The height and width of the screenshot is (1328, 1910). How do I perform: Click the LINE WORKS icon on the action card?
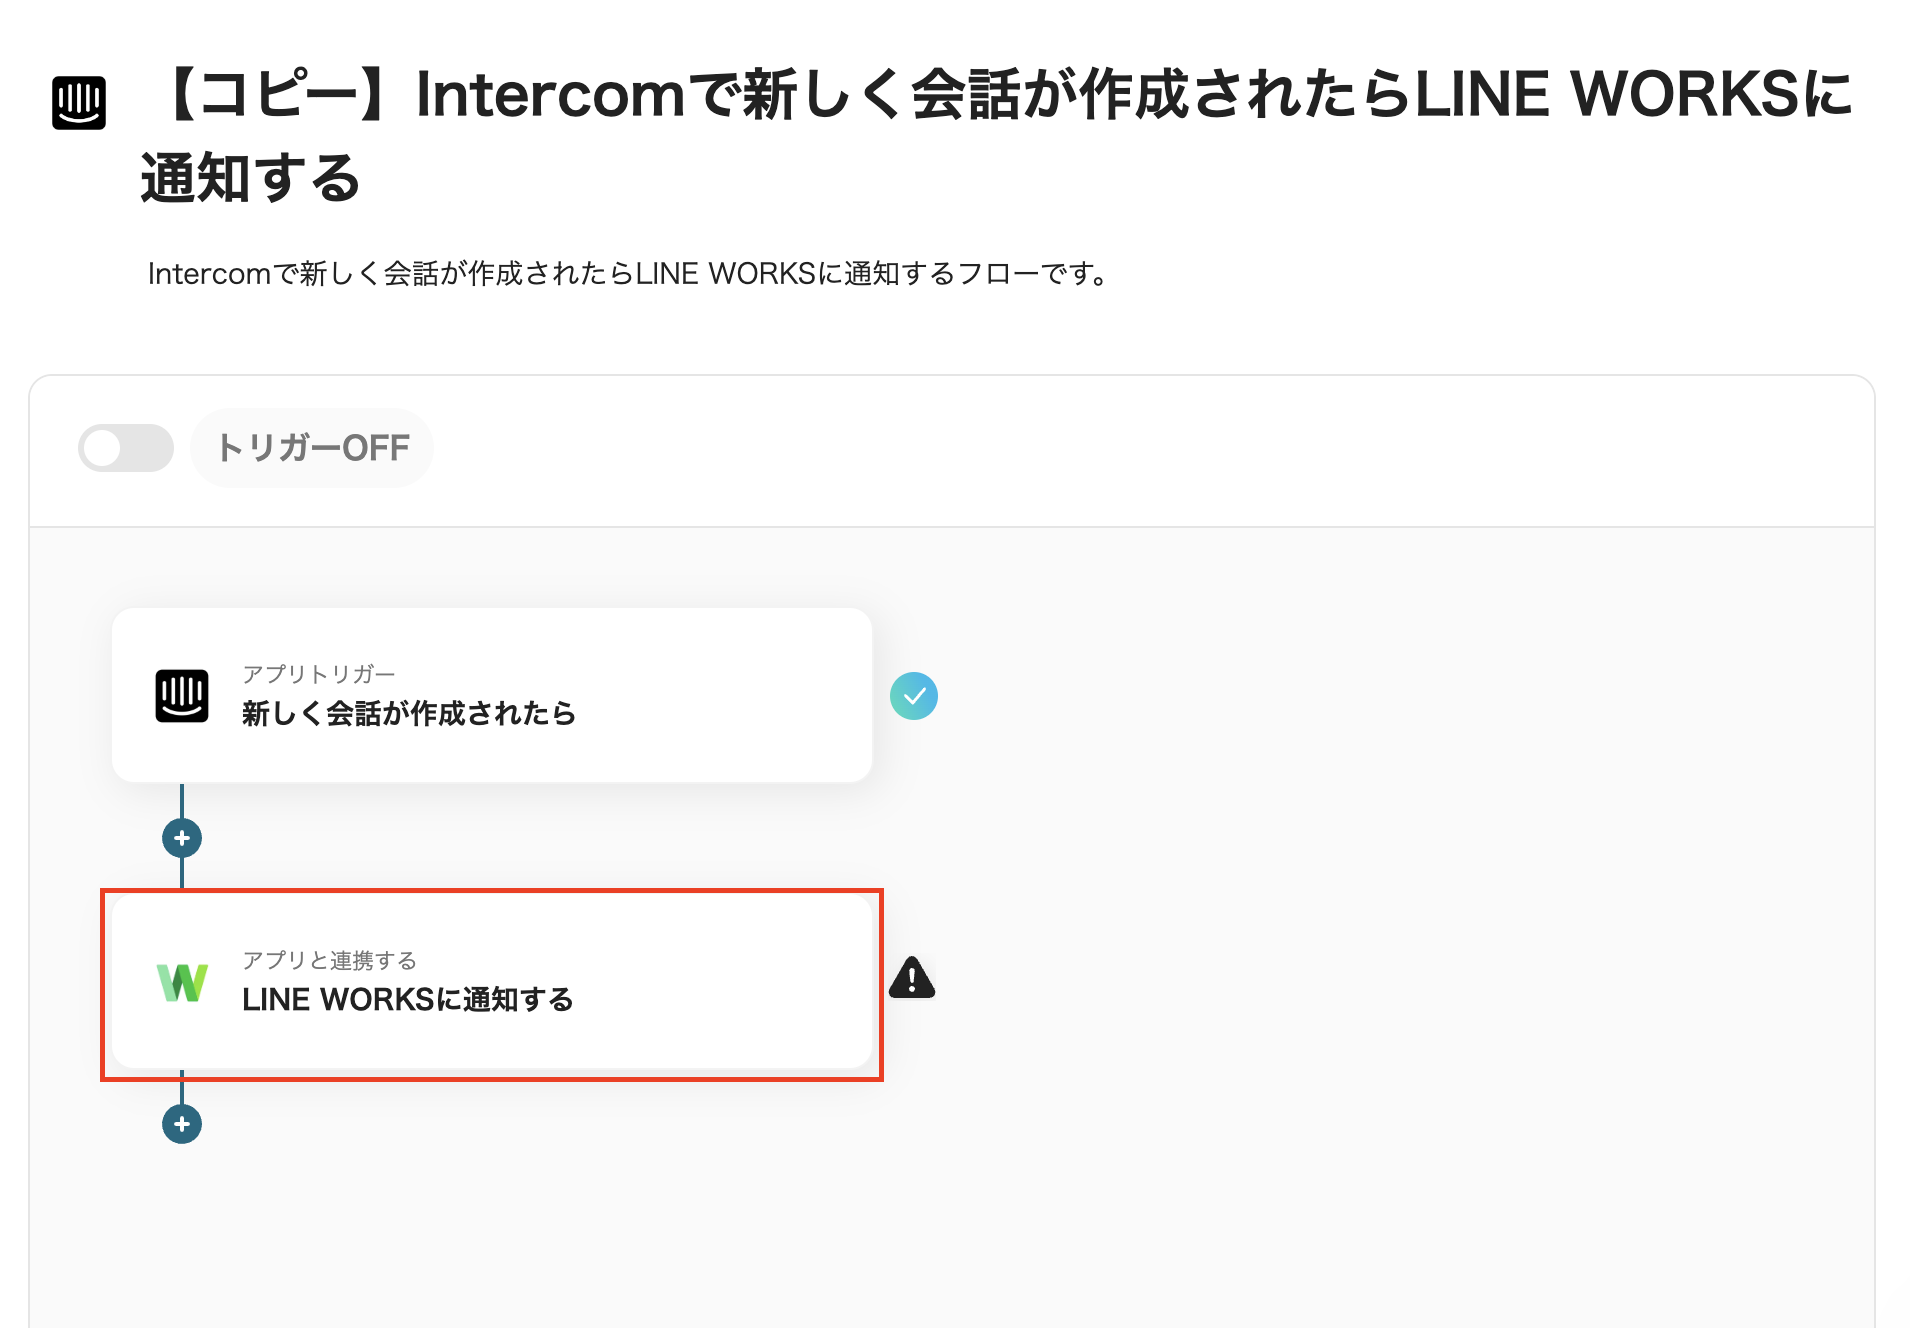182,982
